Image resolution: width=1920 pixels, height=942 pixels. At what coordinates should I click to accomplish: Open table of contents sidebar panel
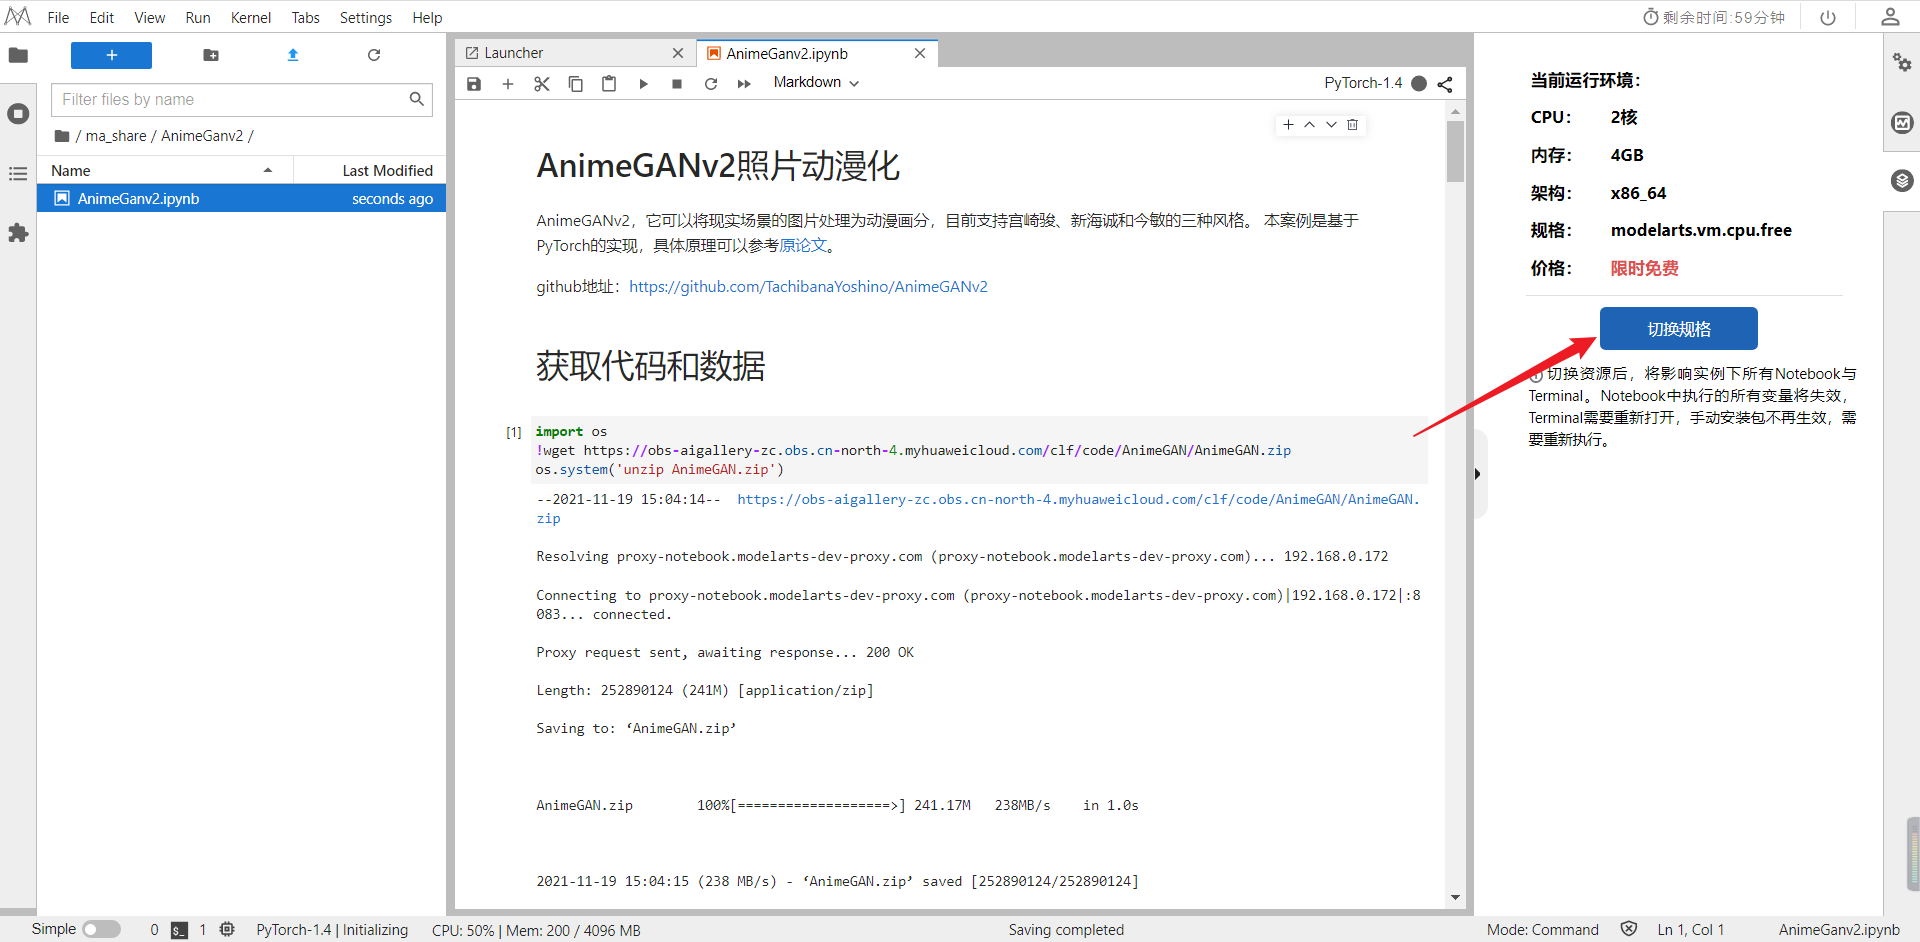point(18,174)
